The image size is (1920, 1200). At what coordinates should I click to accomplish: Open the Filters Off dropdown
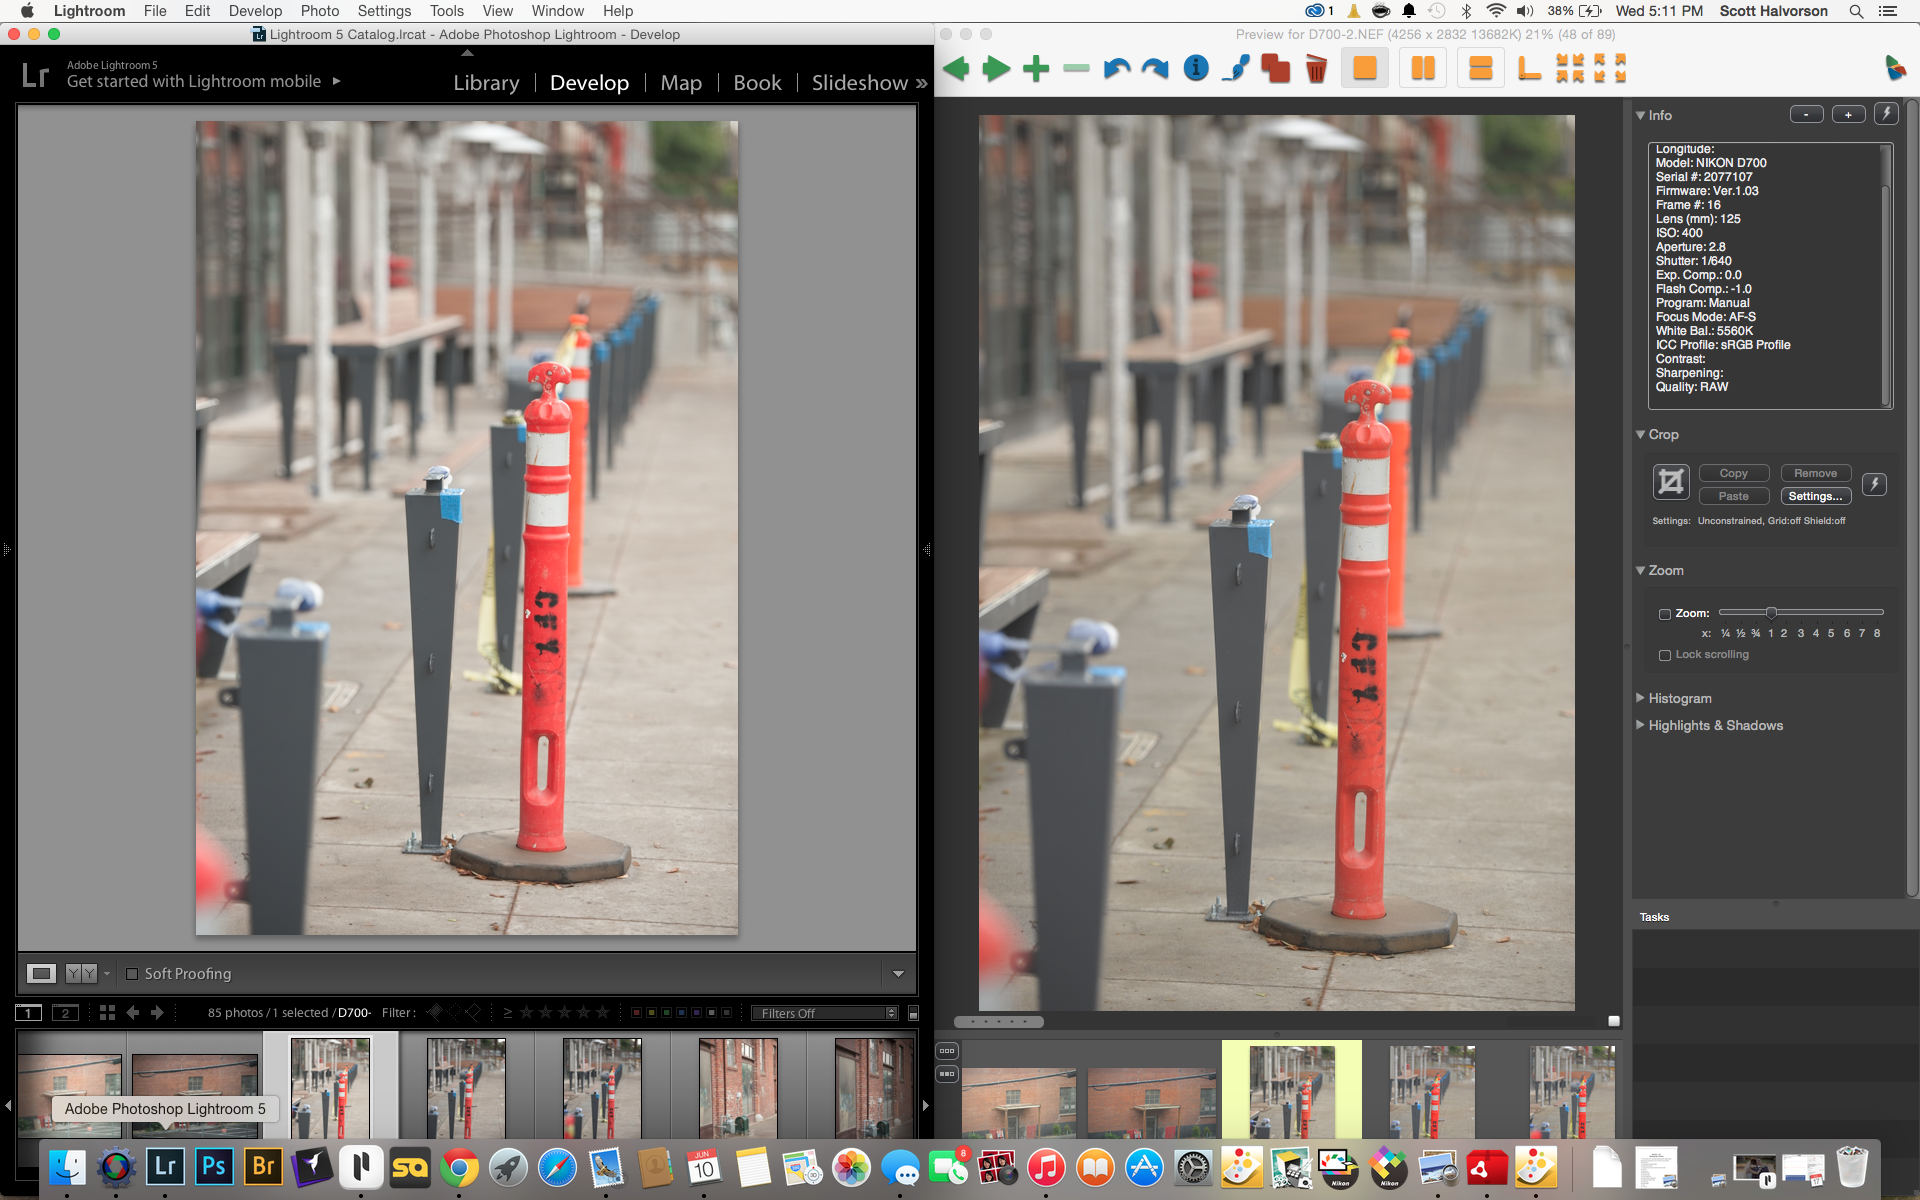point(825,1013)
